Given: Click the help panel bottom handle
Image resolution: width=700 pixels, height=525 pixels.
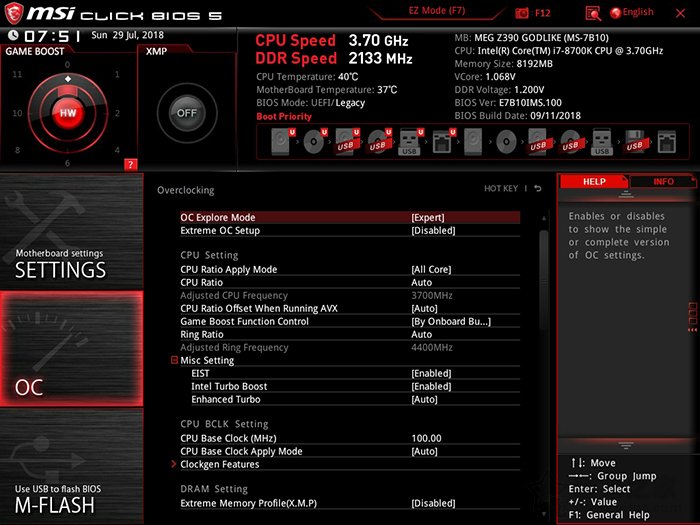Looking at the screenshot, I should (x=626, y=445).
